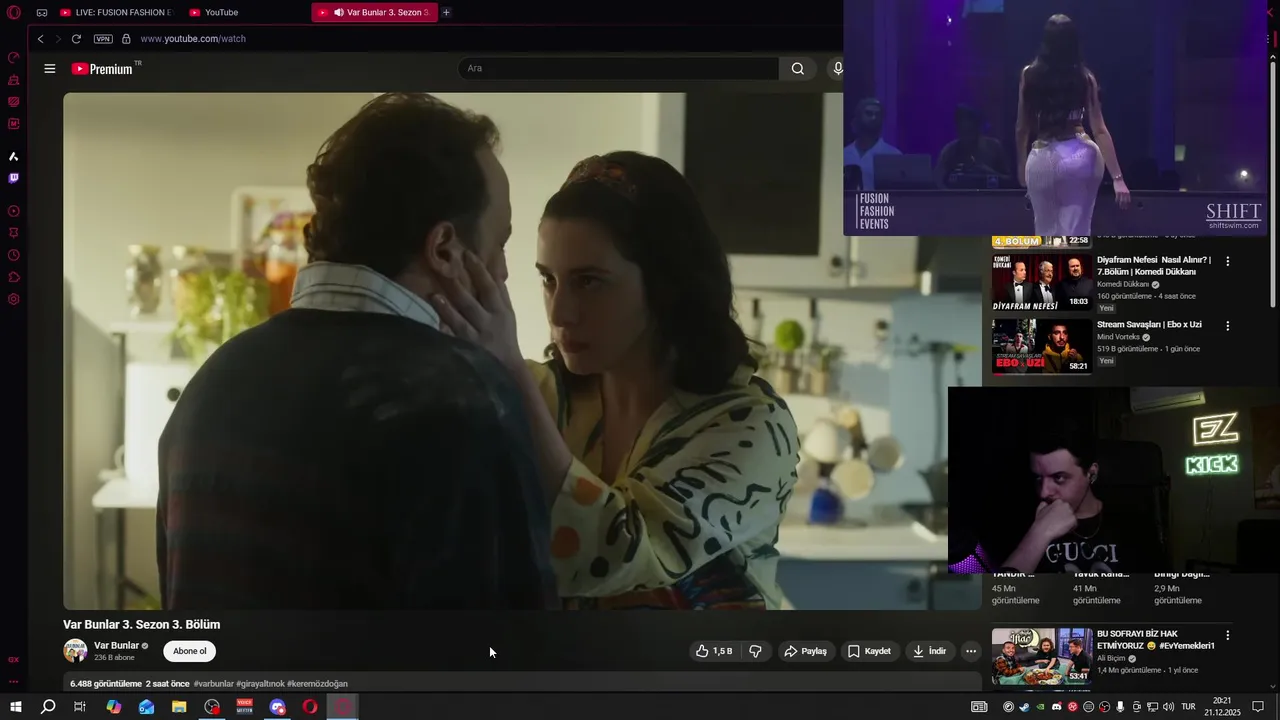
Task: Switch to LIVE: FUSION FASHION tab
Action: 115,12
